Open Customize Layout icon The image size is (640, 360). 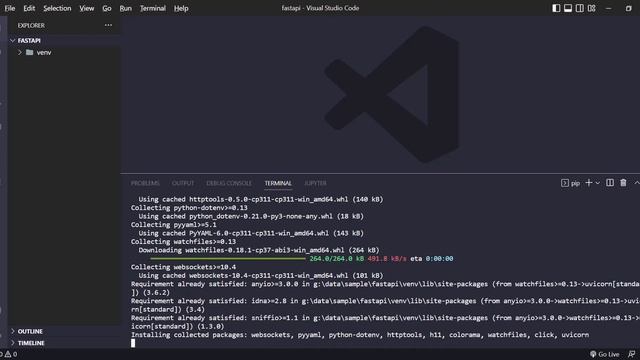591,8
